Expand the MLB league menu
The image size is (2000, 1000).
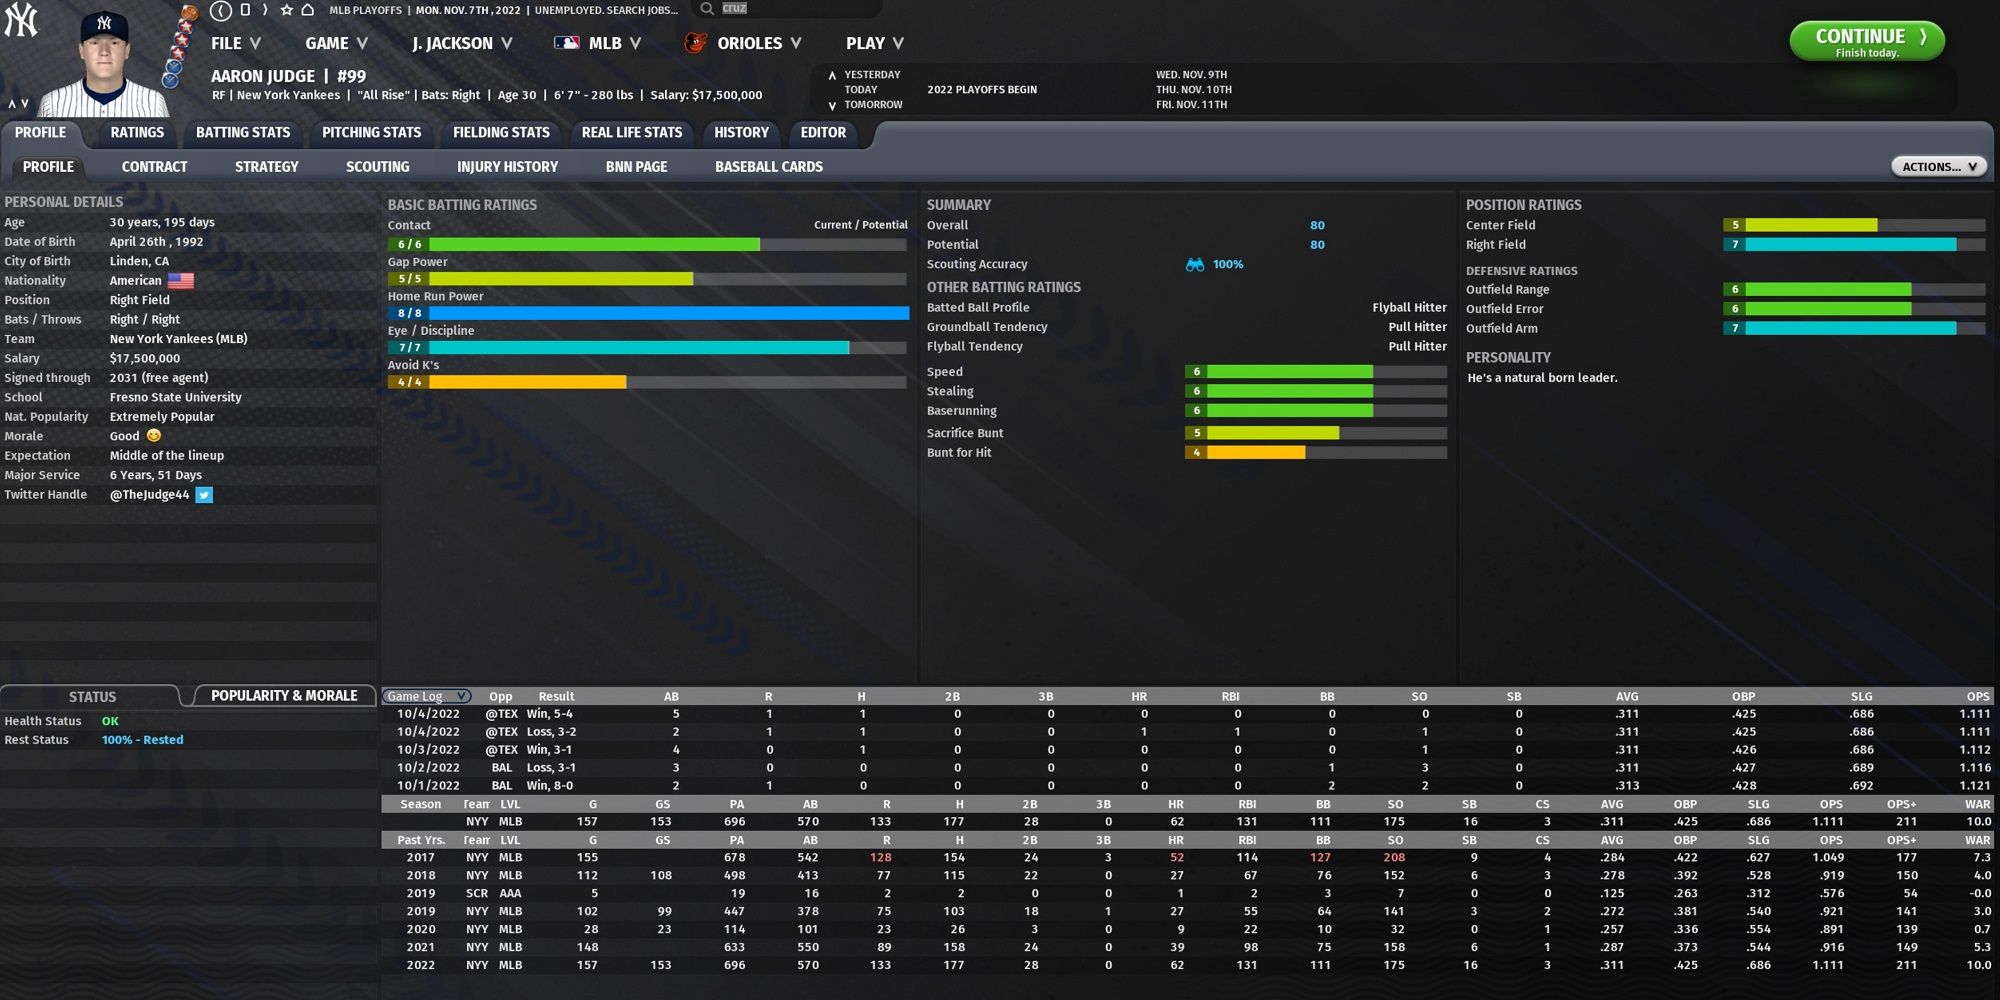point(614,43)
